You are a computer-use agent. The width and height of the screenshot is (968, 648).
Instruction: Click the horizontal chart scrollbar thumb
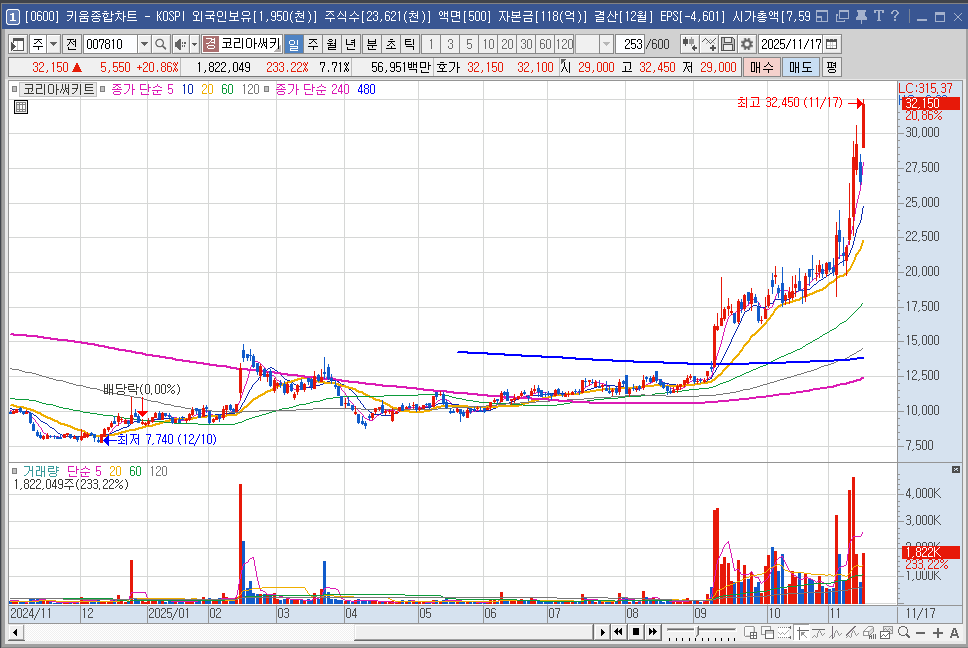[474, 633]
